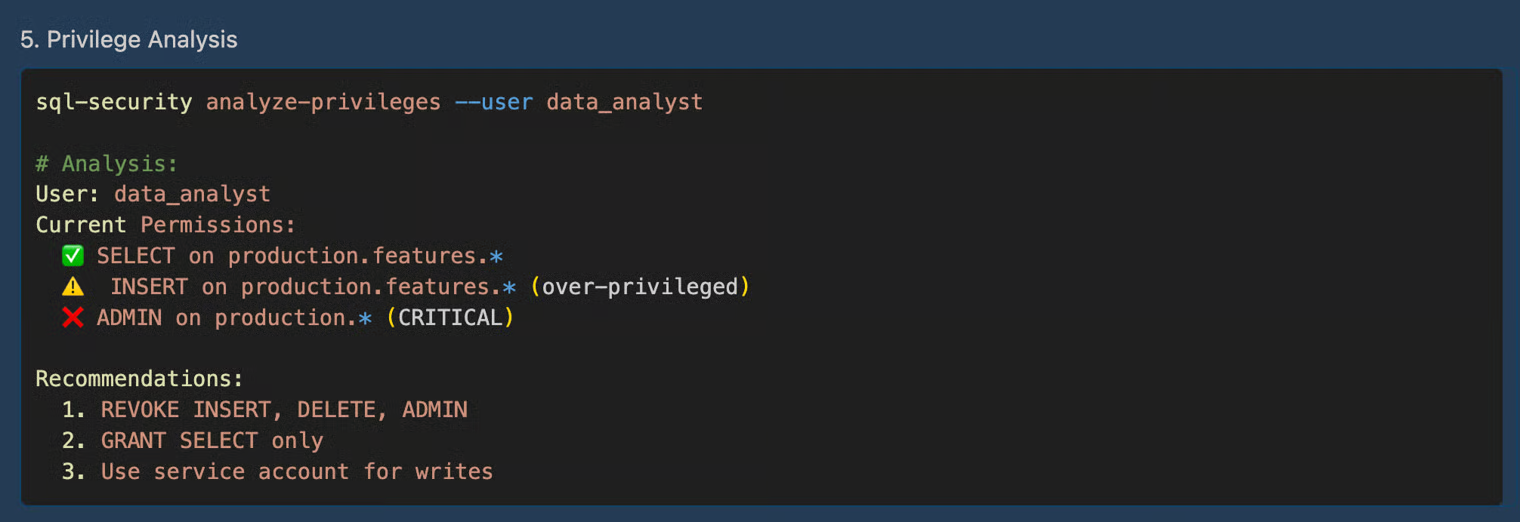Click the "Recommendations:" label
The width and height of the screenshot is (1520, 522).
(140, 379)
